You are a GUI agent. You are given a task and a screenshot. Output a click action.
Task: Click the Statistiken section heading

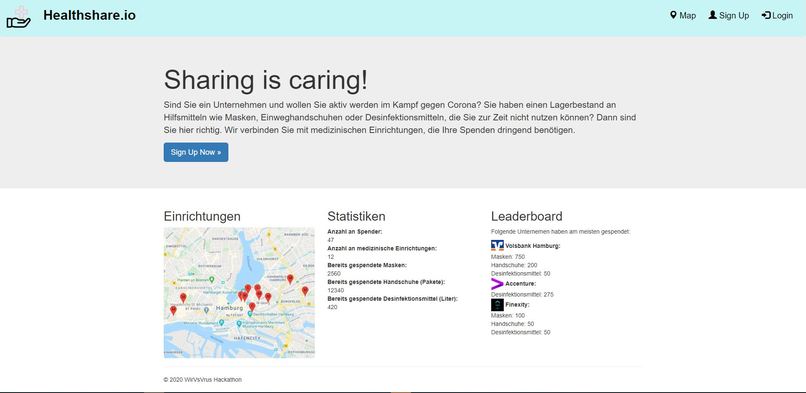(356, 216)
